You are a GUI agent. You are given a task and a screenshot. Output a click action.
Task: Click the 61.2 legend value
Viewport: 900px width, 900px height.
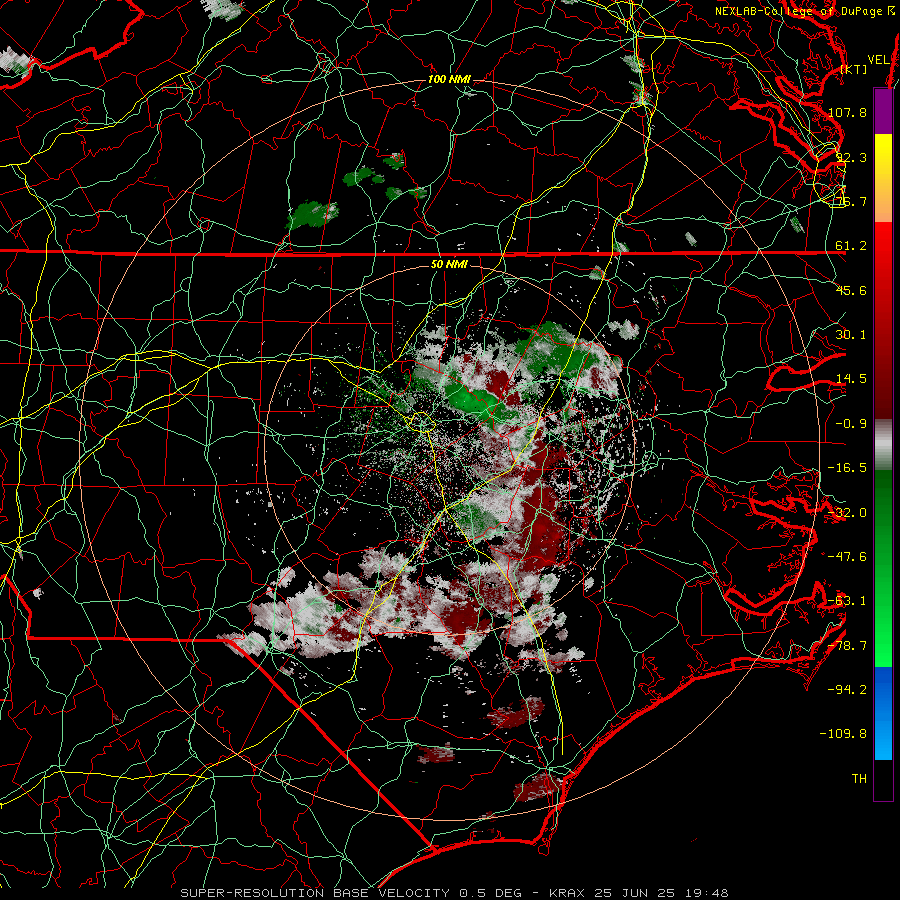[851, 246]
